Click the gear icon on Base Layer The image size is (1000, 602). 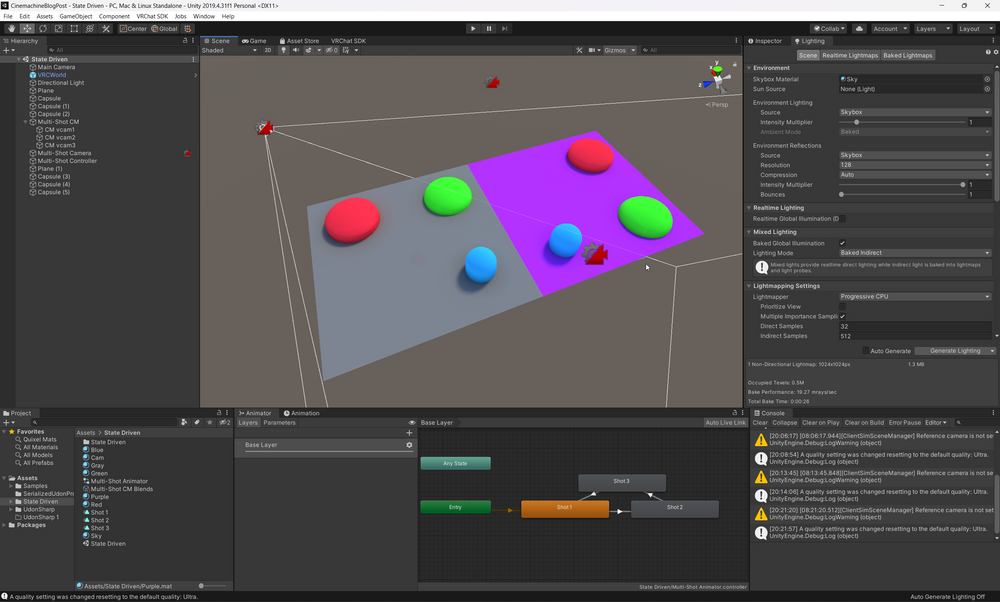[x=409, y=445]
